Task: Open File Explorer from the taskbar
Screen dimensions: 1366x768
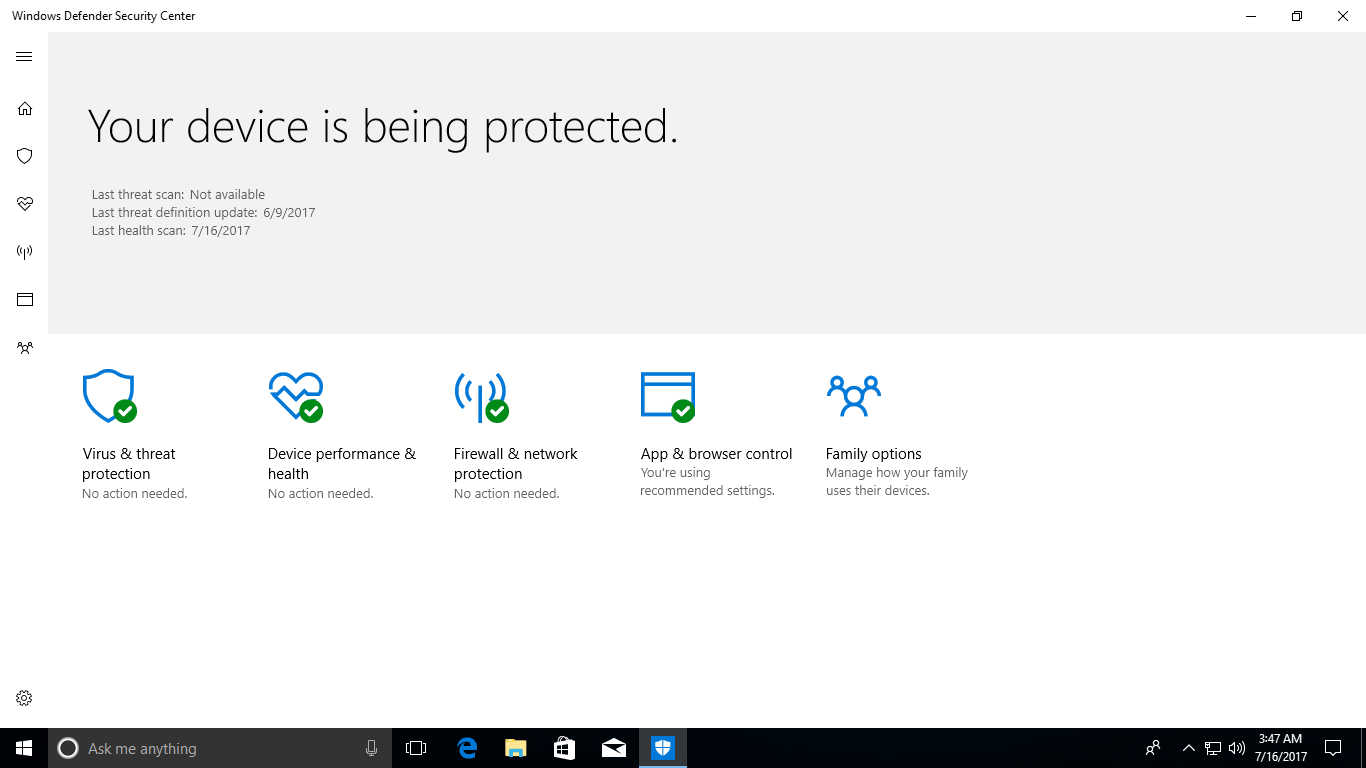Action: point(515,748)
